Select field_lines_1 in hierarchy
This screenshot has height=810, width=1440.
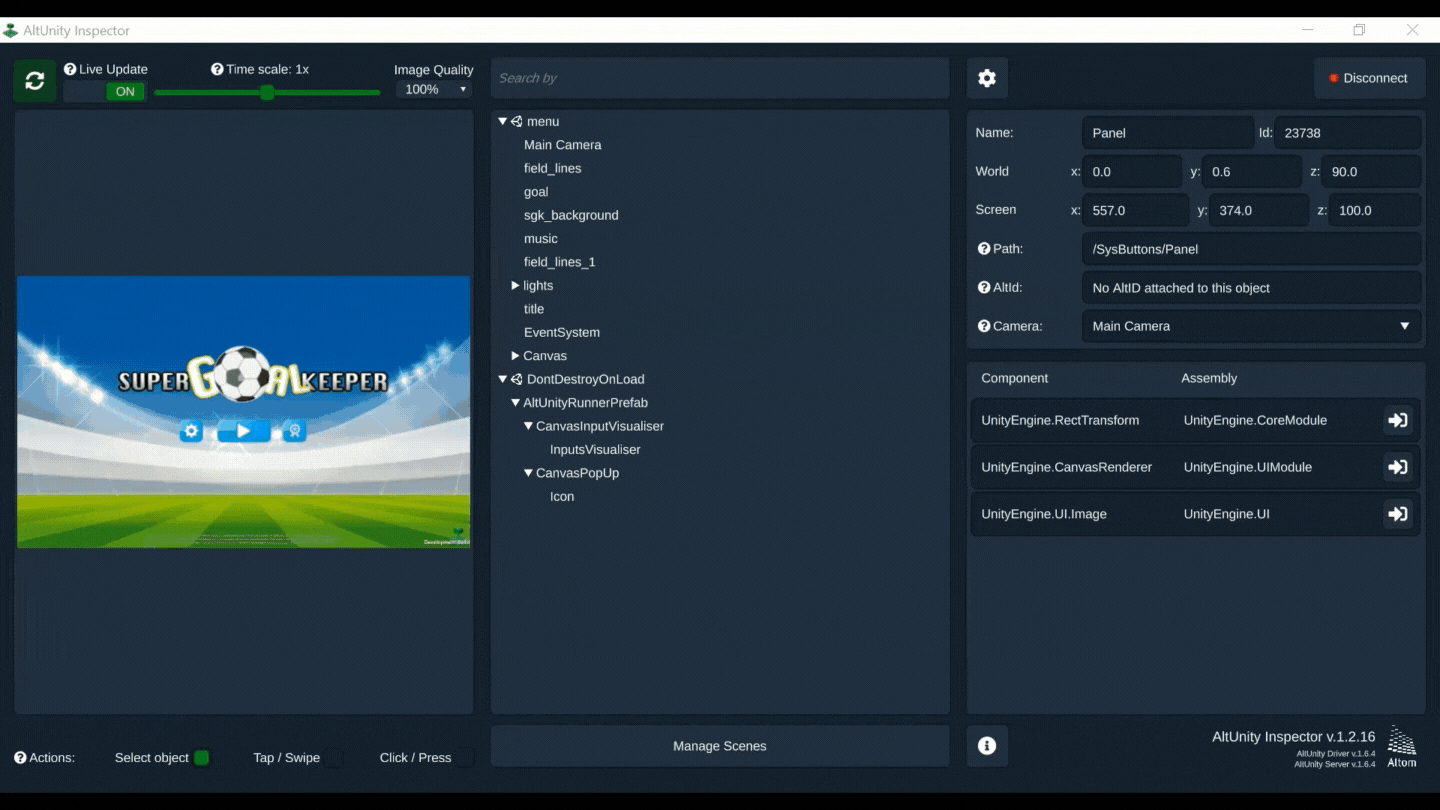[x=559, y=262]
